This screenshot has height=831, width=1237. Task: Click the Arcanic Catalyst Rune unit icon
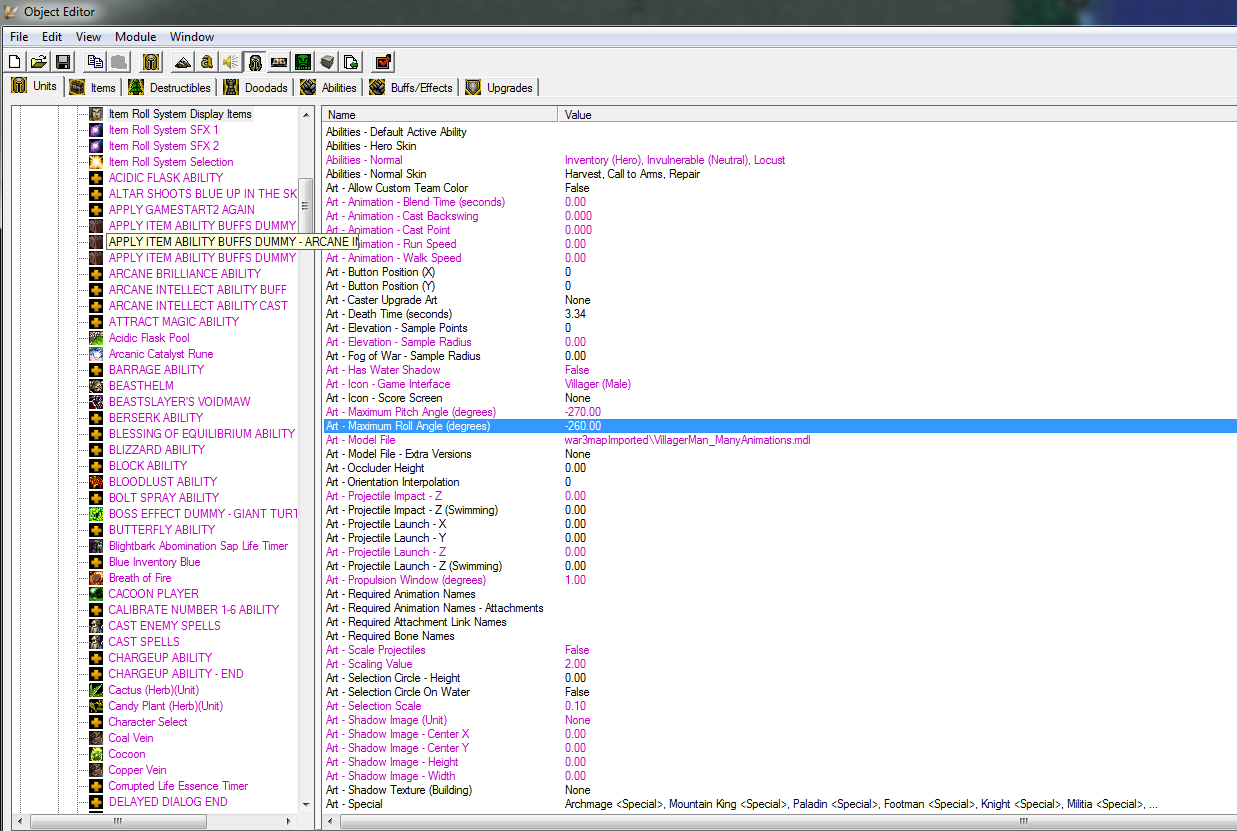coord(96,354)
